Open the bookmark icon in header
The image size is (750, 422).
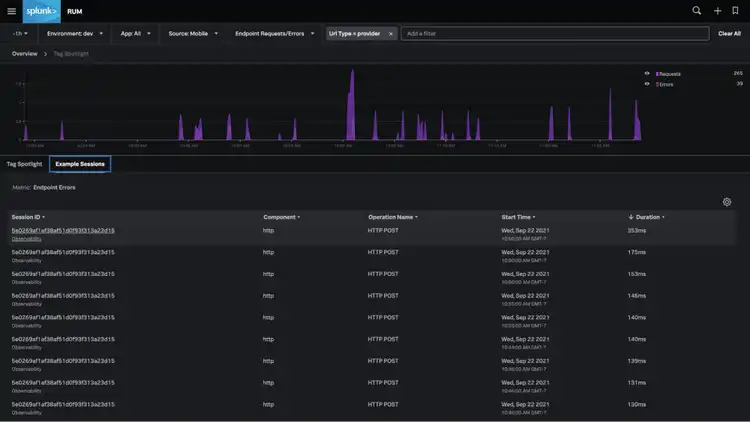click(735, 10)
